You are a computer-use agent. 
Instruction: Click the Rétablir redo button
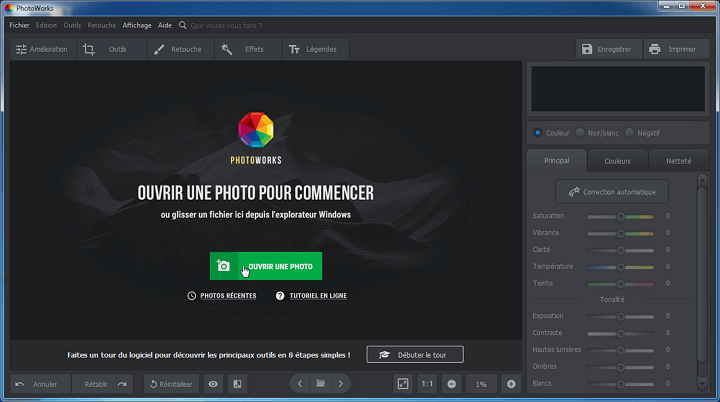coord(102,384)
